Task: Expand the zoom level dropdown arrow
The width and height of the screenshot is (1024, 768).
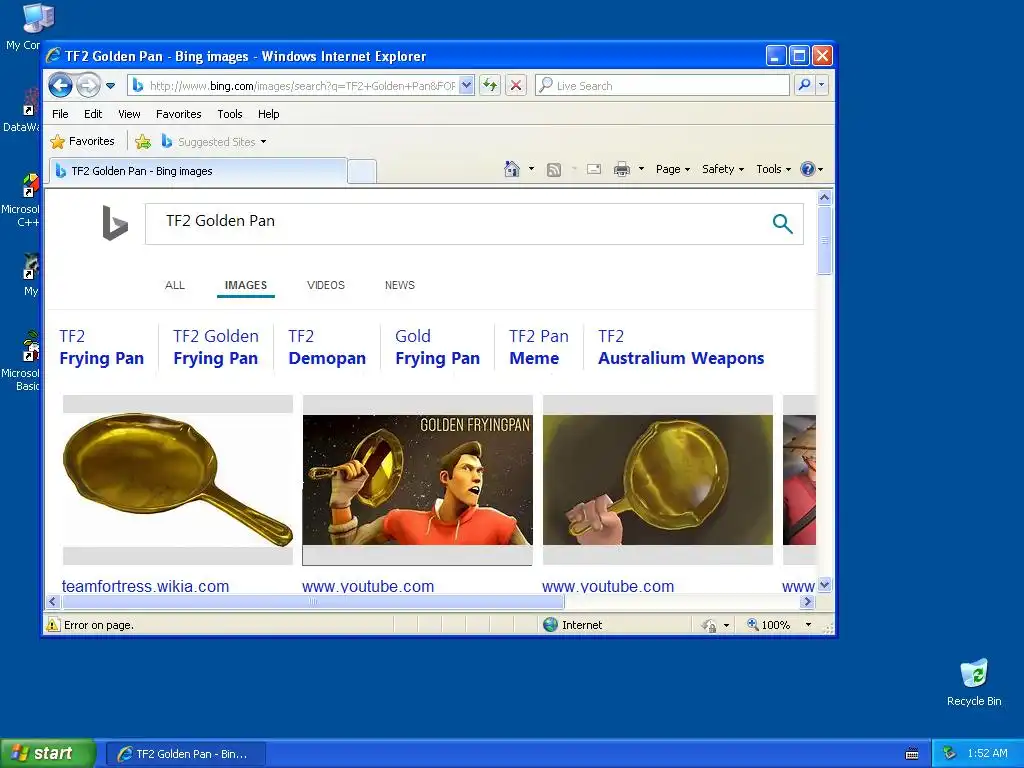Action: tap(808, 625)
